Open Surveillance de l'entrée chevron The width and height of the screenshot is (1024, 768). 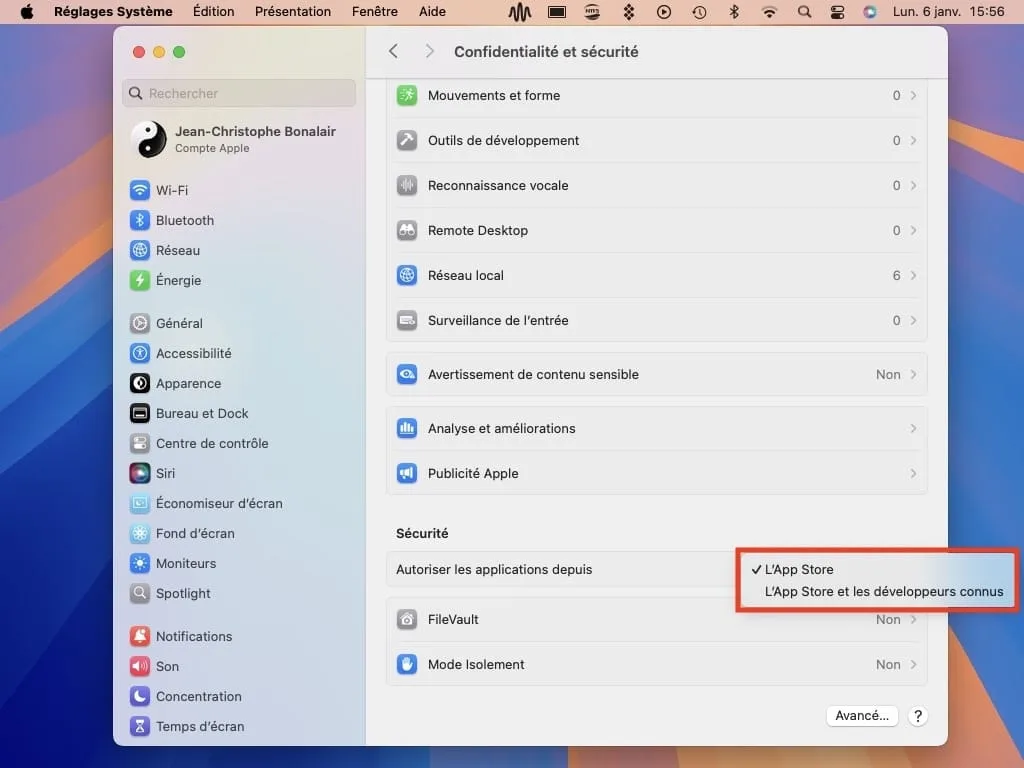(x=913, y=321)
